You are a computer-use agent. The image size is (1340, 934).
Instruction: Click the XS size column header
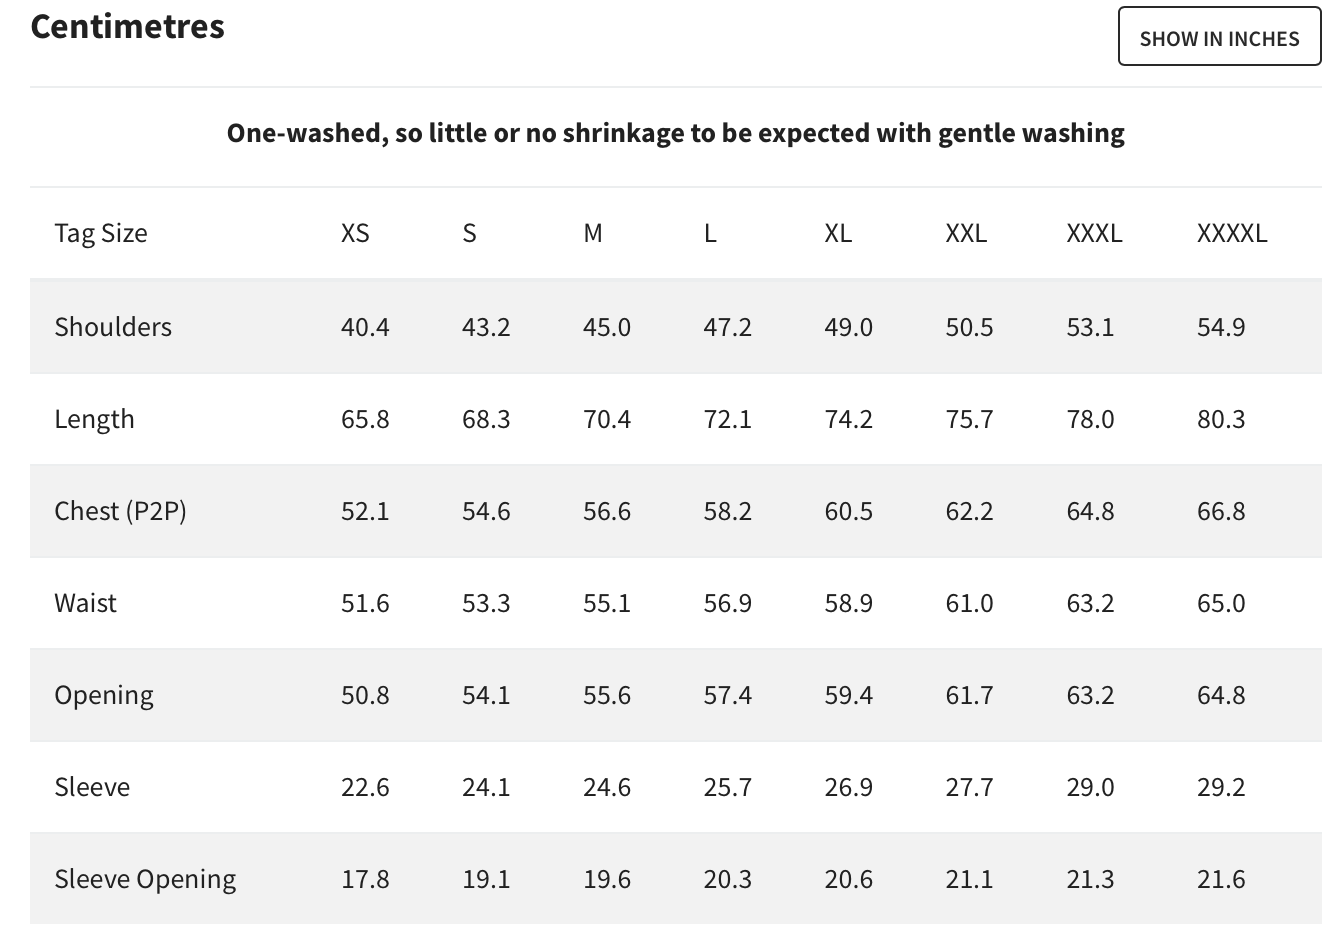tap(355, 233)
